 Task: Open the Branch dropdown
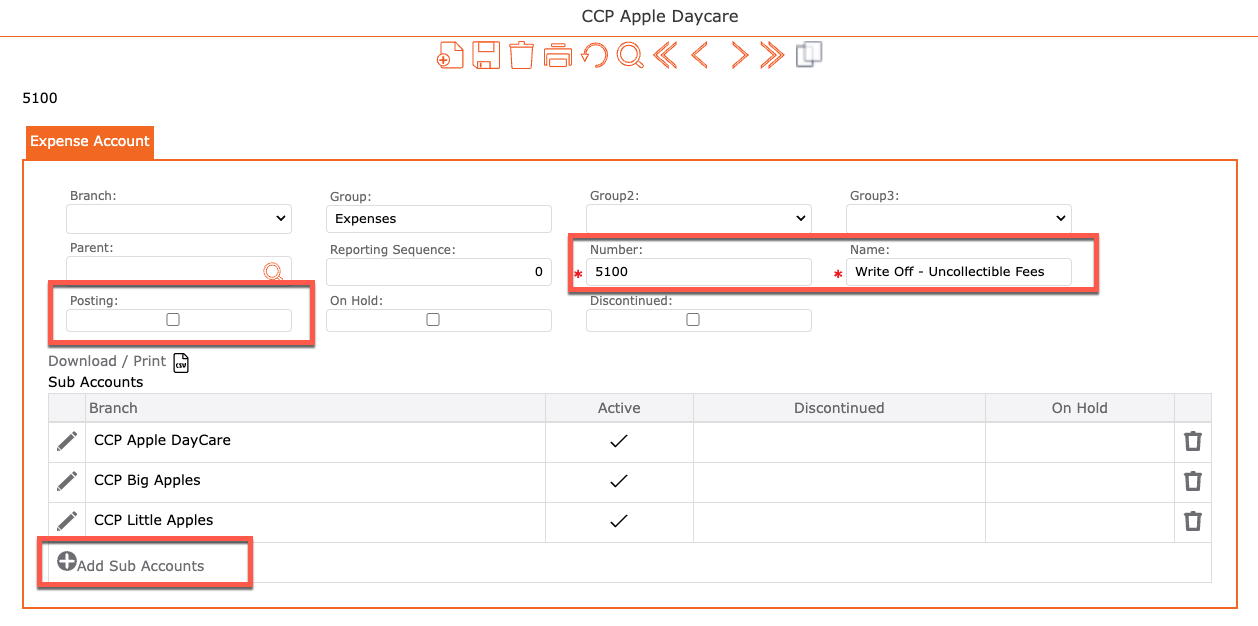pyautogui.click(x=179, y=218)
